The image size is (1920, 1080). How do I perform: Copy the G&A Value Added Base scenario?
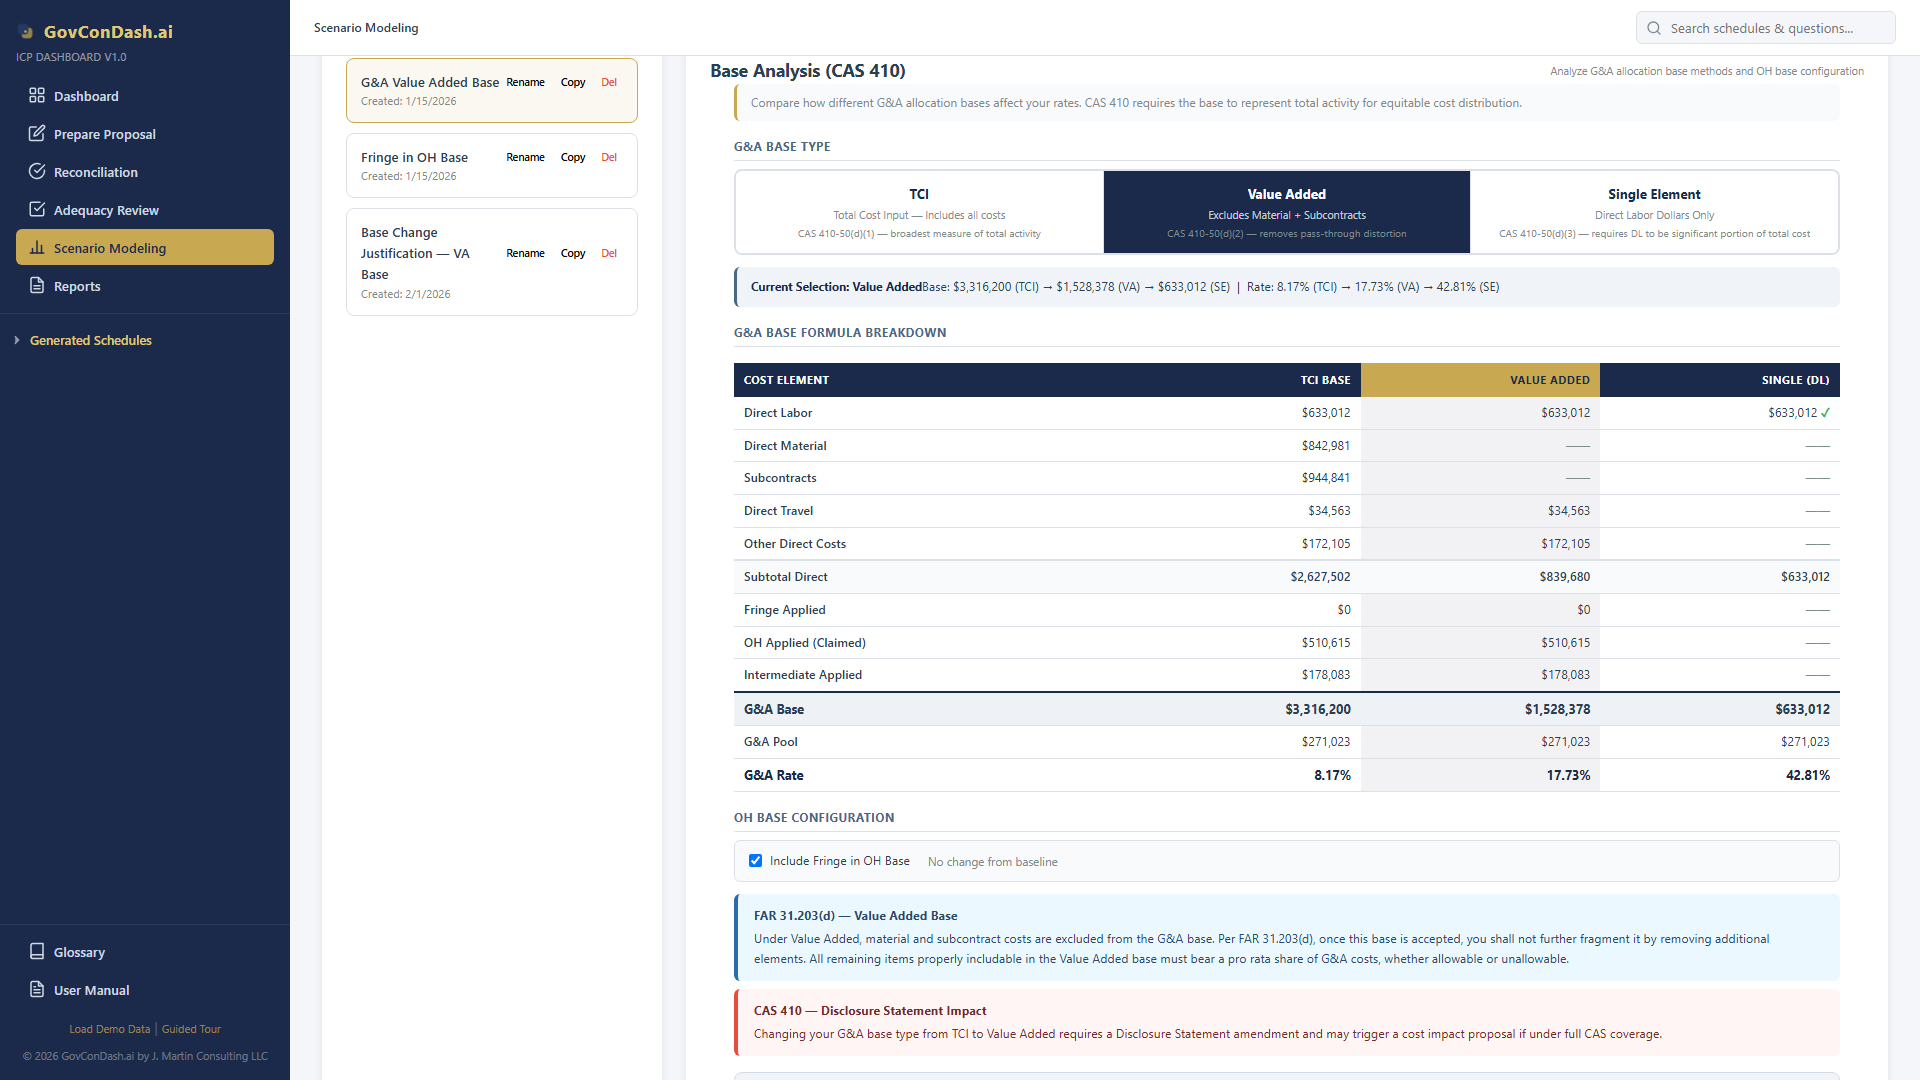coord(573,82)
